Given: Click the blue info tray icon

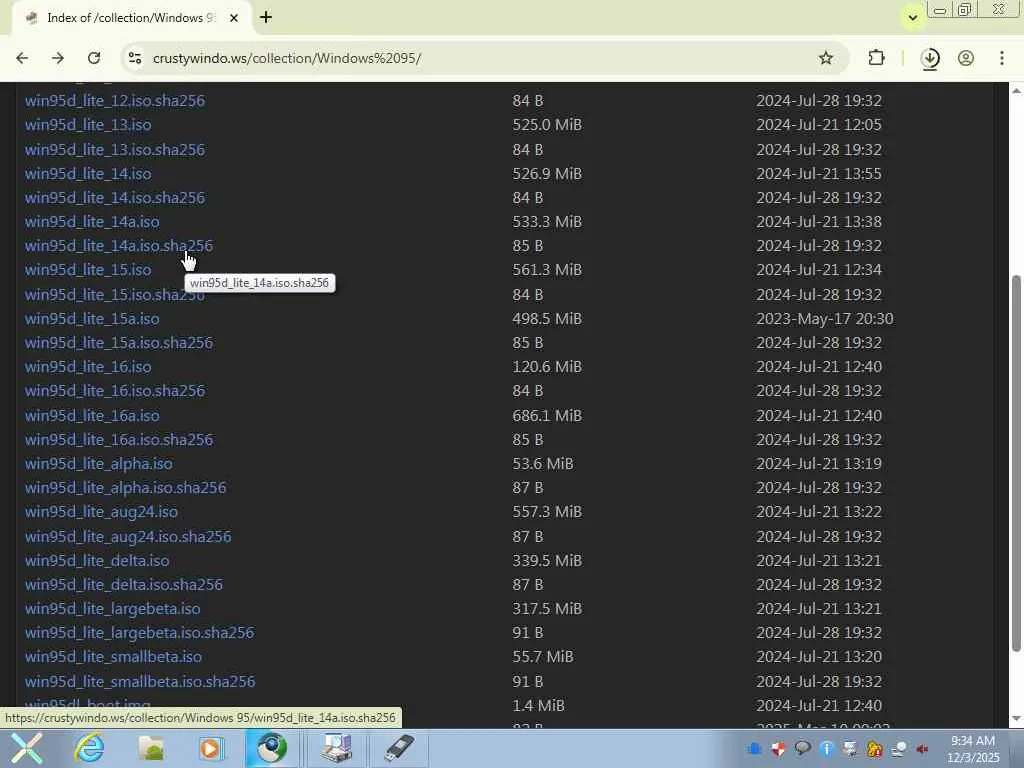Looking at the screenshot, I should [827, 749].
